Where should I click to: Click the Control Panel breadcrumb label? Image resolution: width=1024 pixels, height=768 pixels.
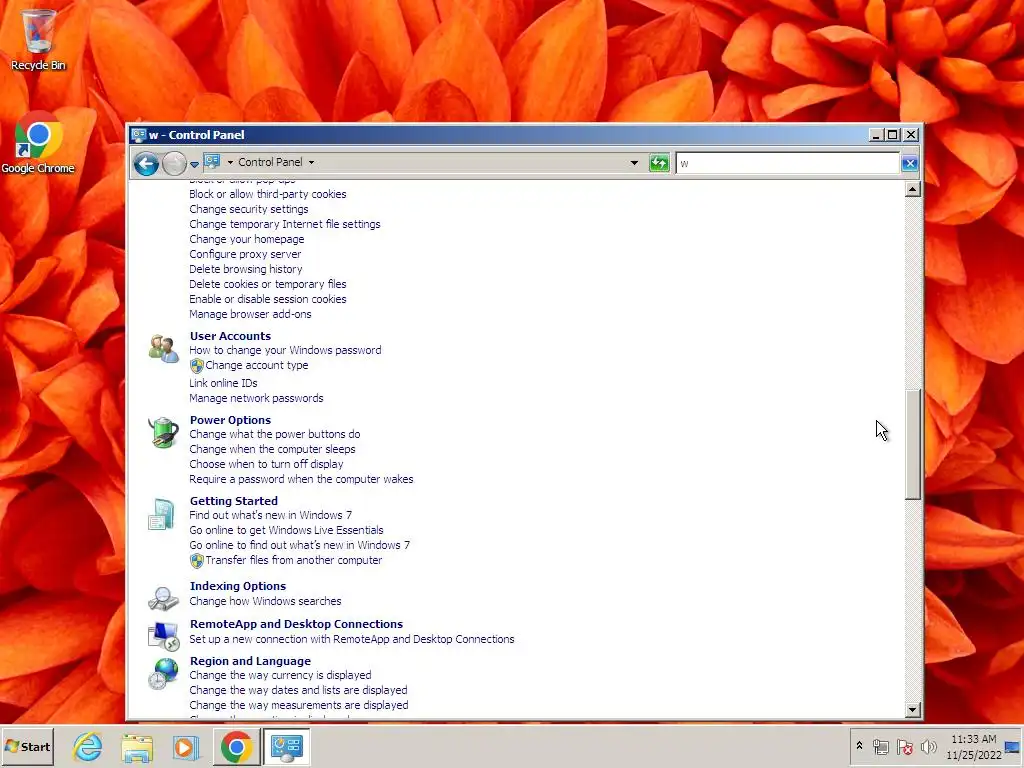270,162
